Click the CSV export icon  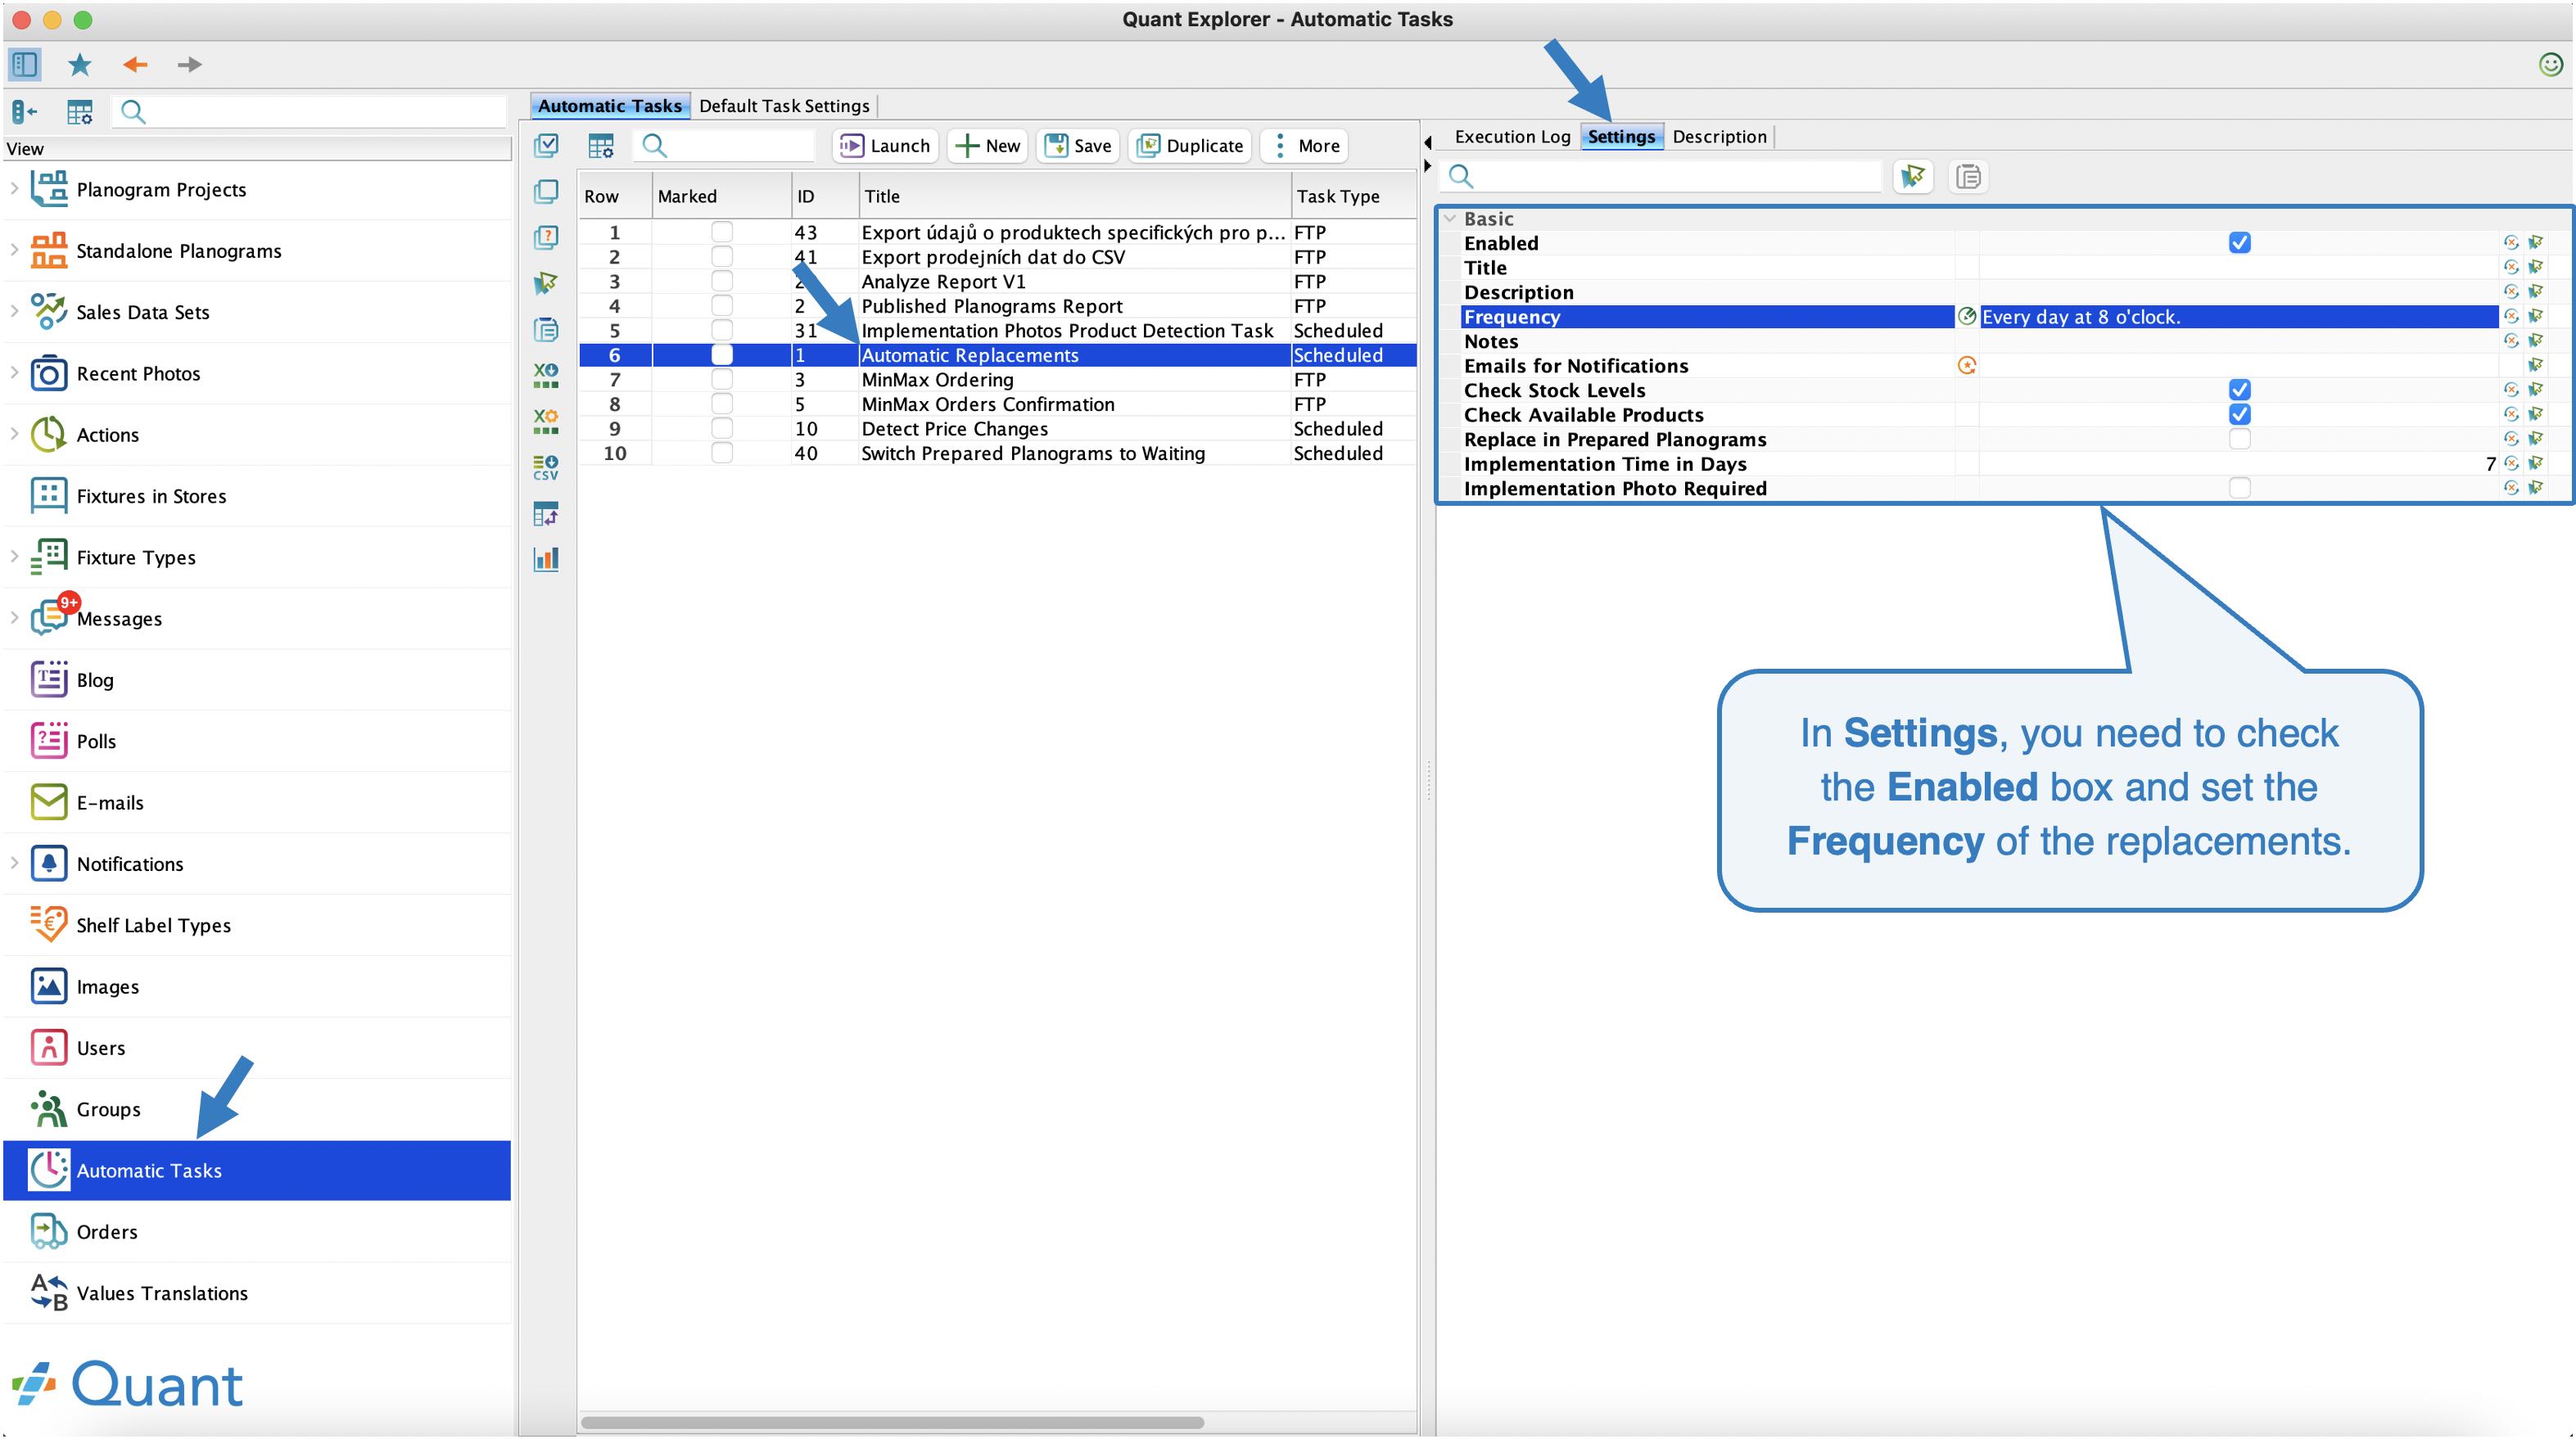546,467
